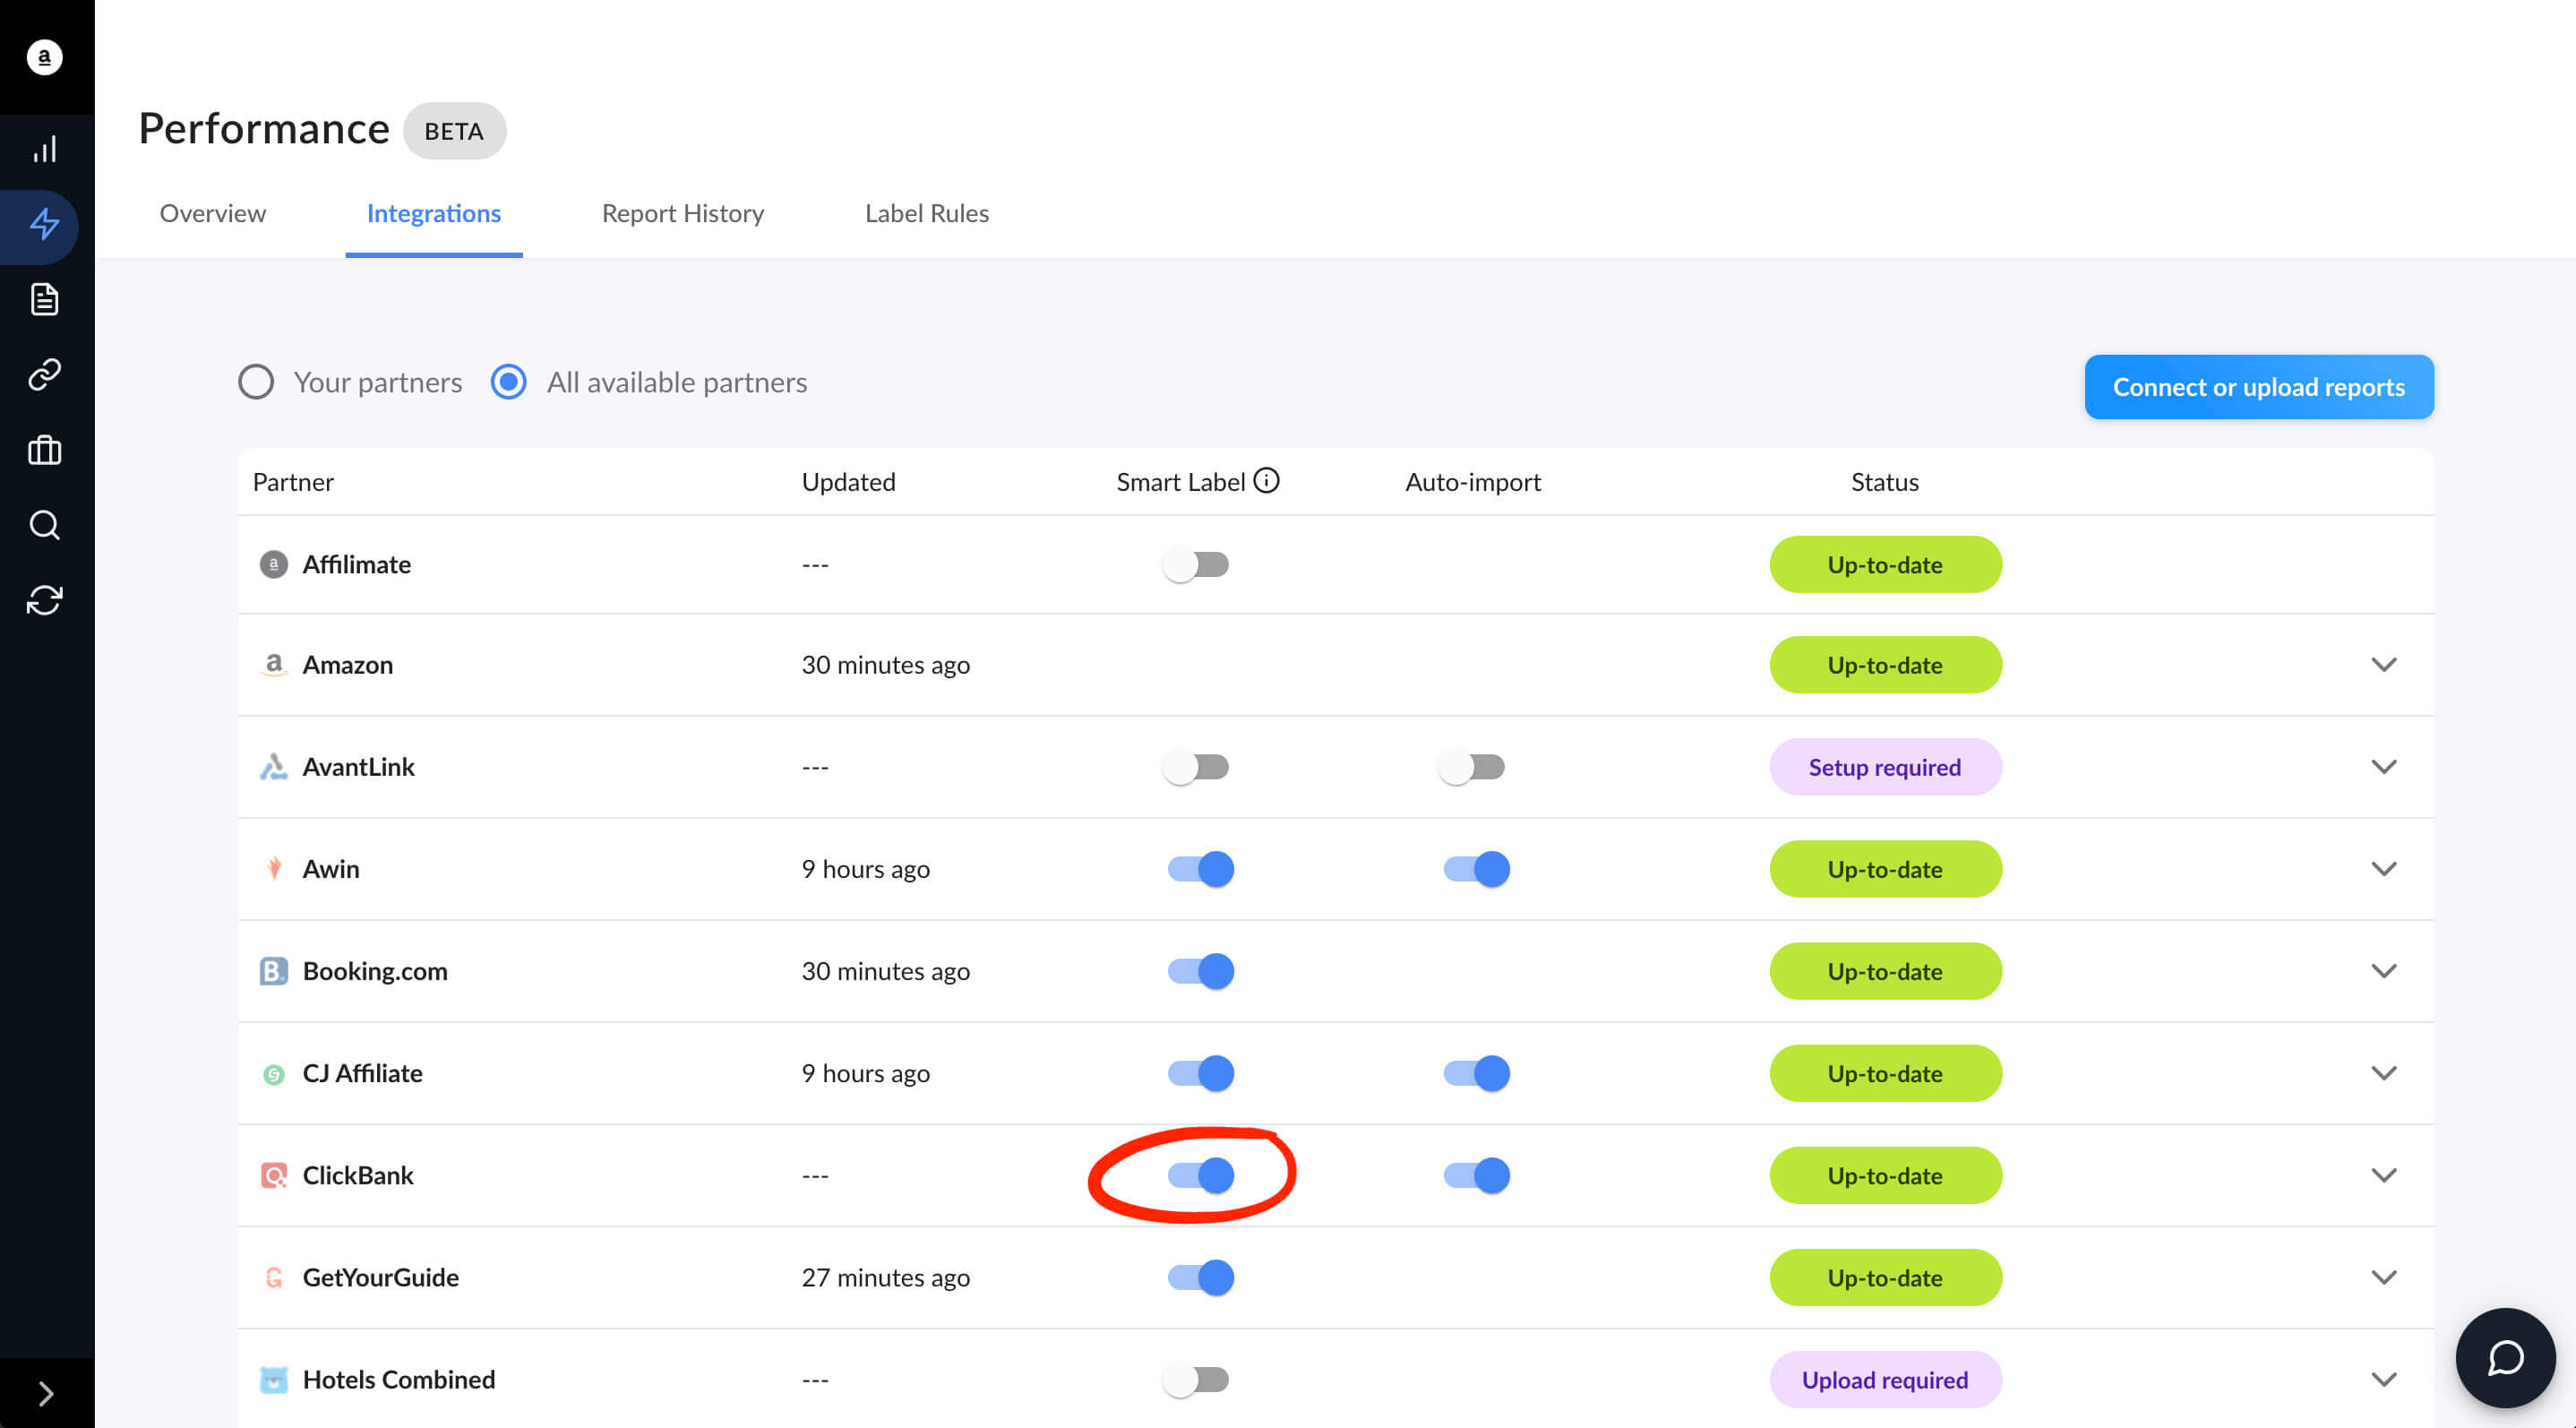The image size is (2576, 1428).
Task: Open the document content icon
Action: 44,299
